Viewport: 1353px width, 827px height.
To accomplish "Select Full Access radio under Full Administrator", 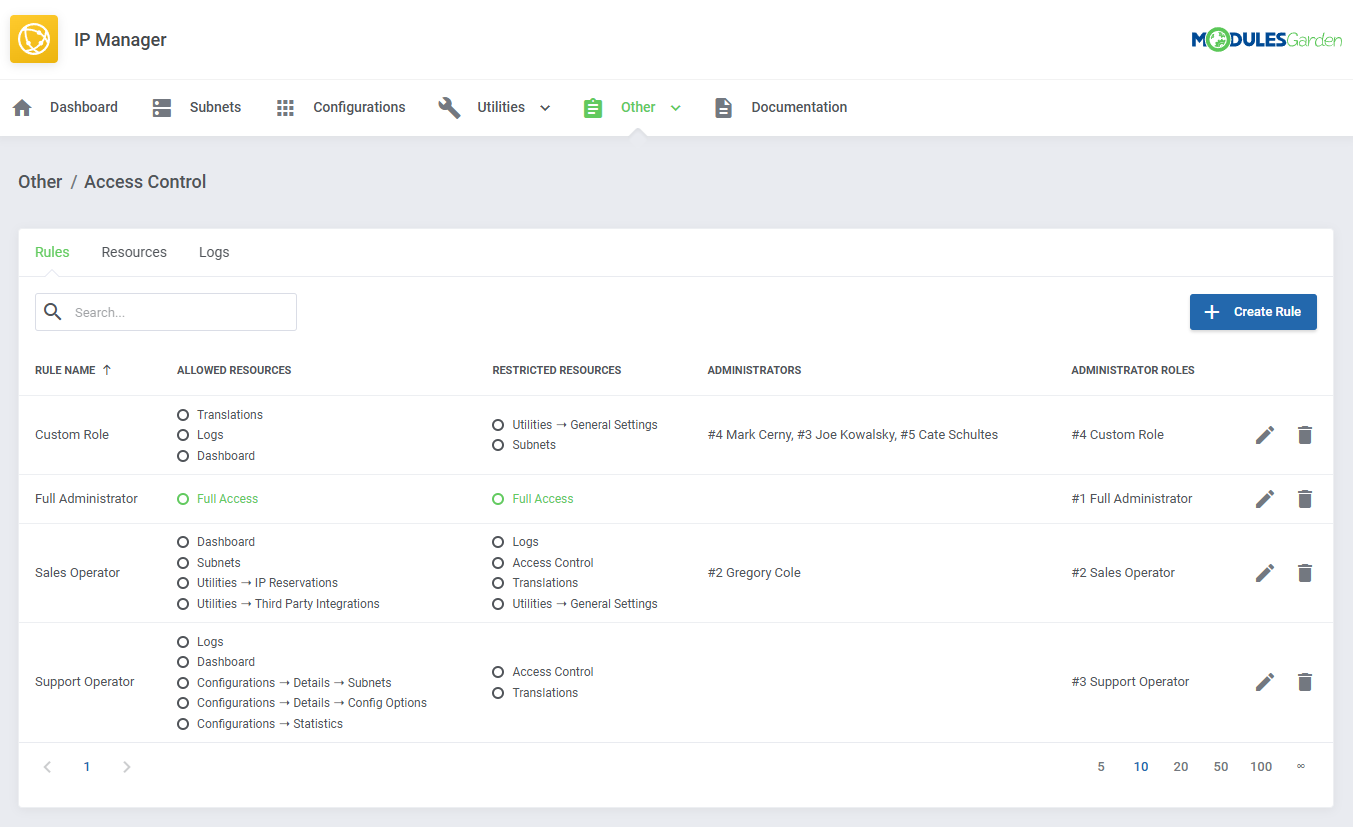I will (x=182, y=498).
